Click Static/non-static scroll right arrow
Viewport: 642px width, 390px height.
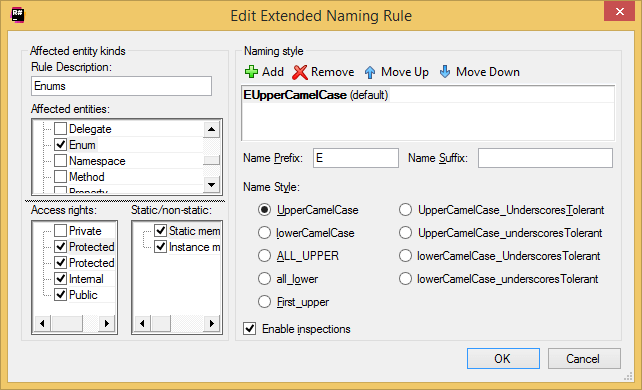point(212,323)
